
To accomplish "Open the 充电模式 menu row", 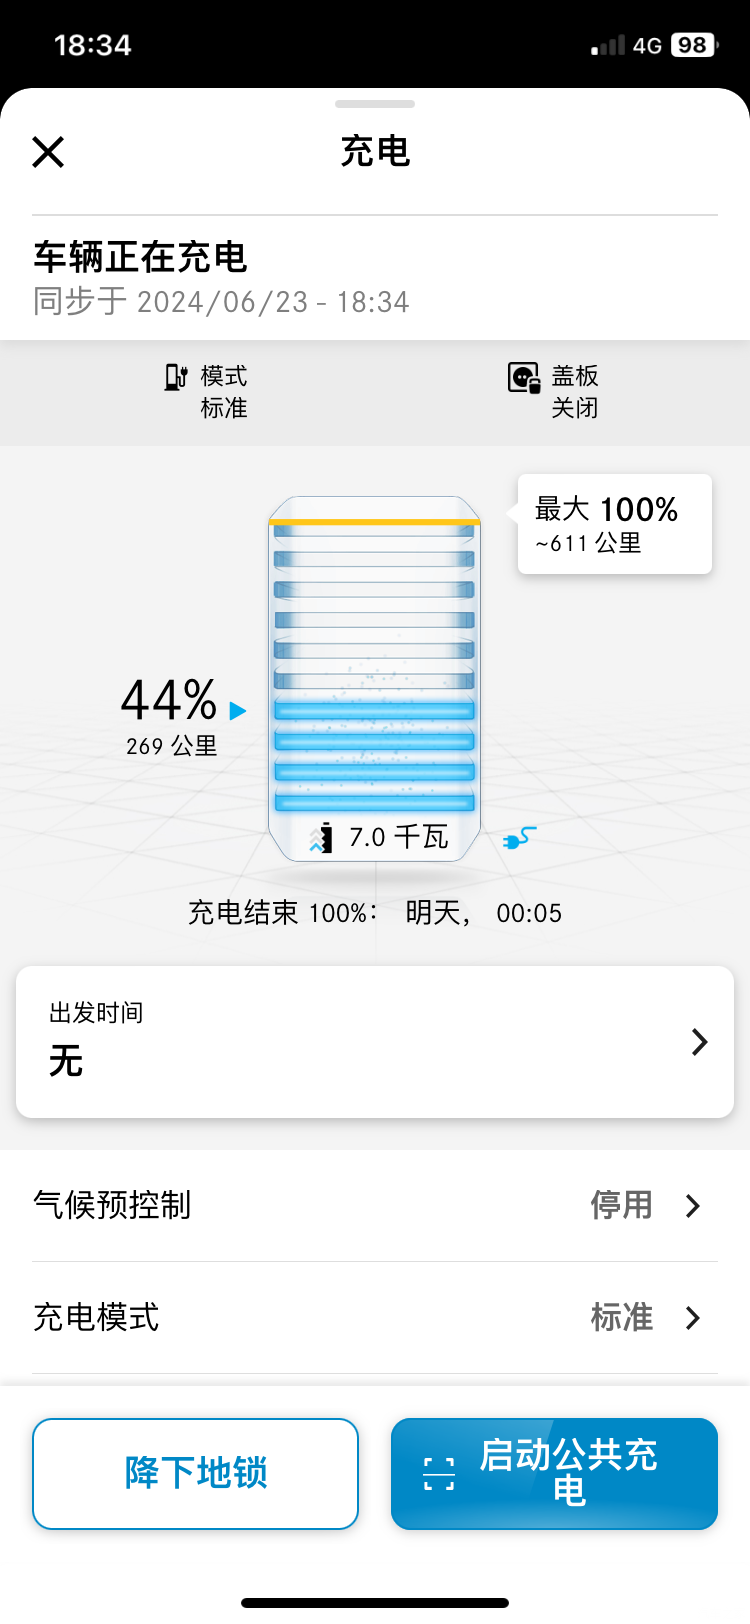I will point(375,1318).
